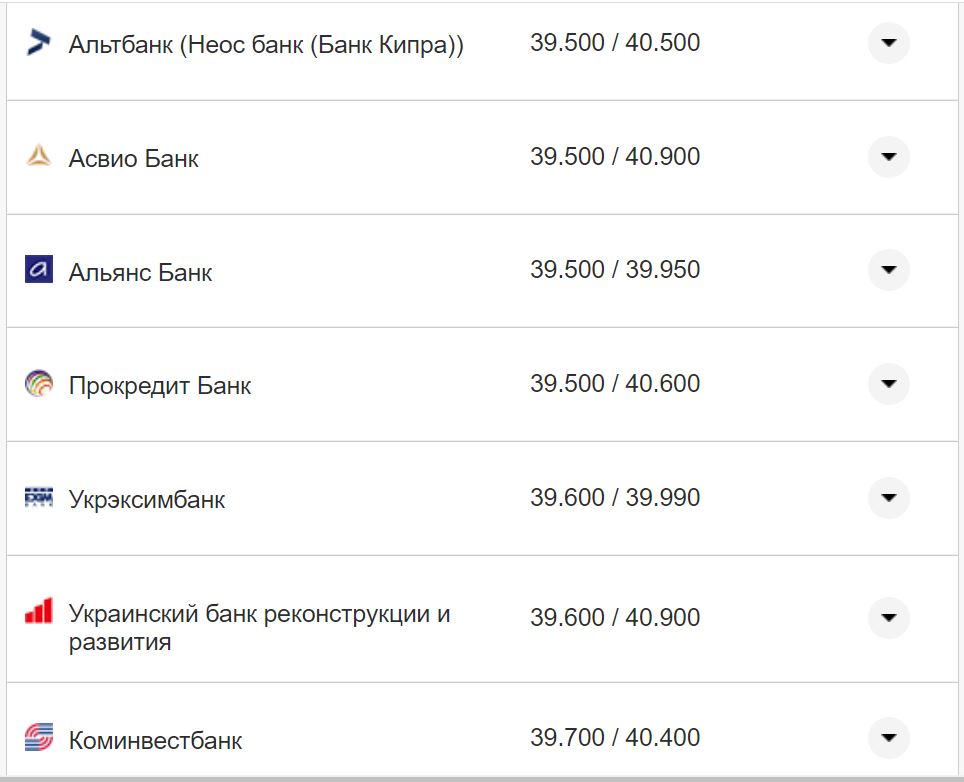The image size is (964, 782).
Task: Open the Укрэксимбанк dropdown arrow
Action: click(x=888, y=497)
